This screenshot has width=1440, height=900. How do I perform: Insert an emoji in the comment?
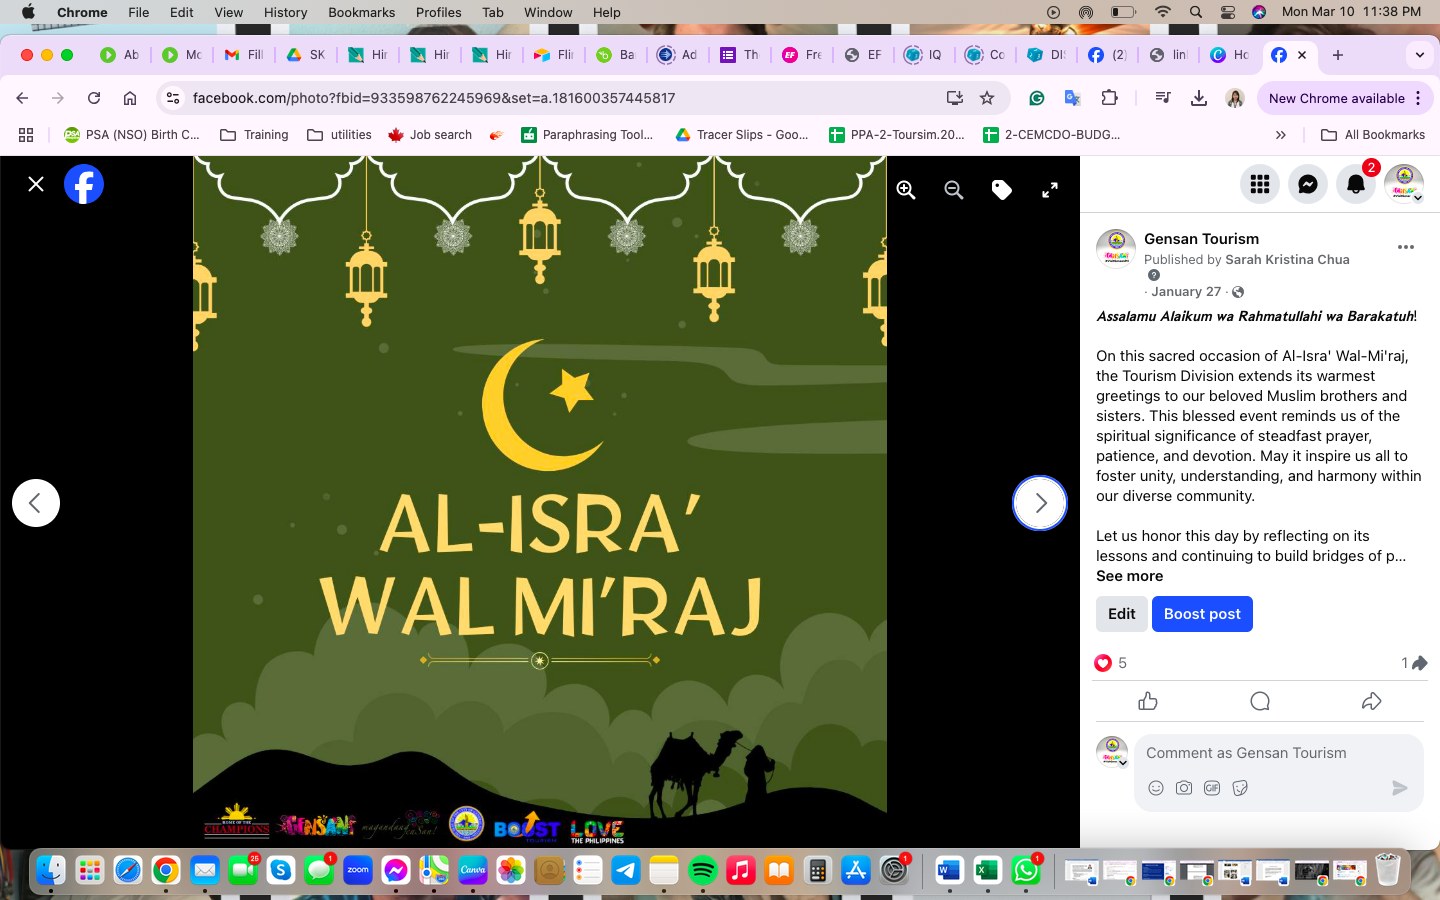[1156, 788]
